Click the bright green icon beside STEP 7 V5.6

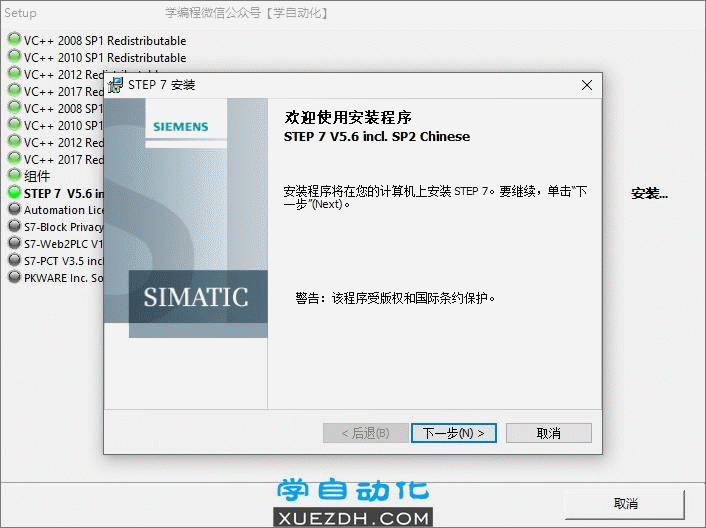14,192
